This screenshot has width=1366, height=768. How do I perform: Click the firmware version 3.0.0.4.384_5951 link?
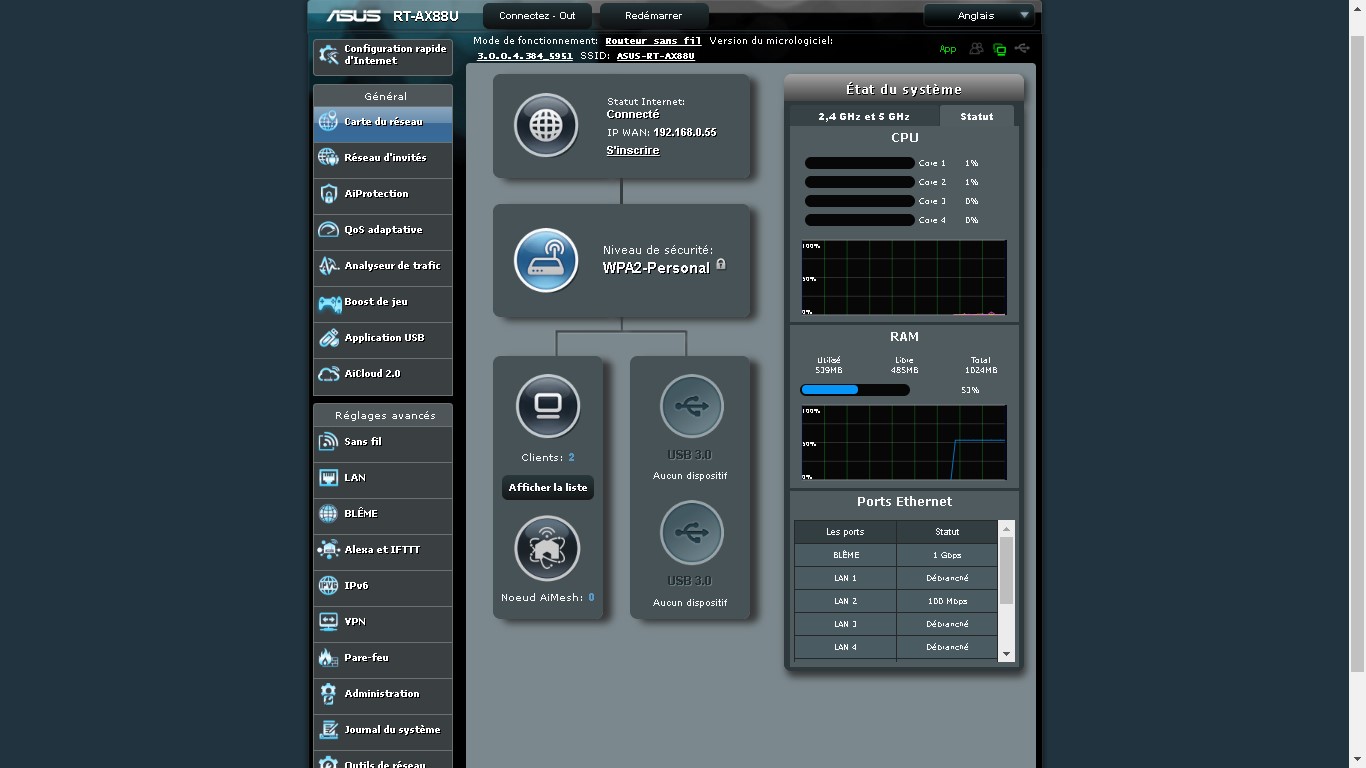524,56
